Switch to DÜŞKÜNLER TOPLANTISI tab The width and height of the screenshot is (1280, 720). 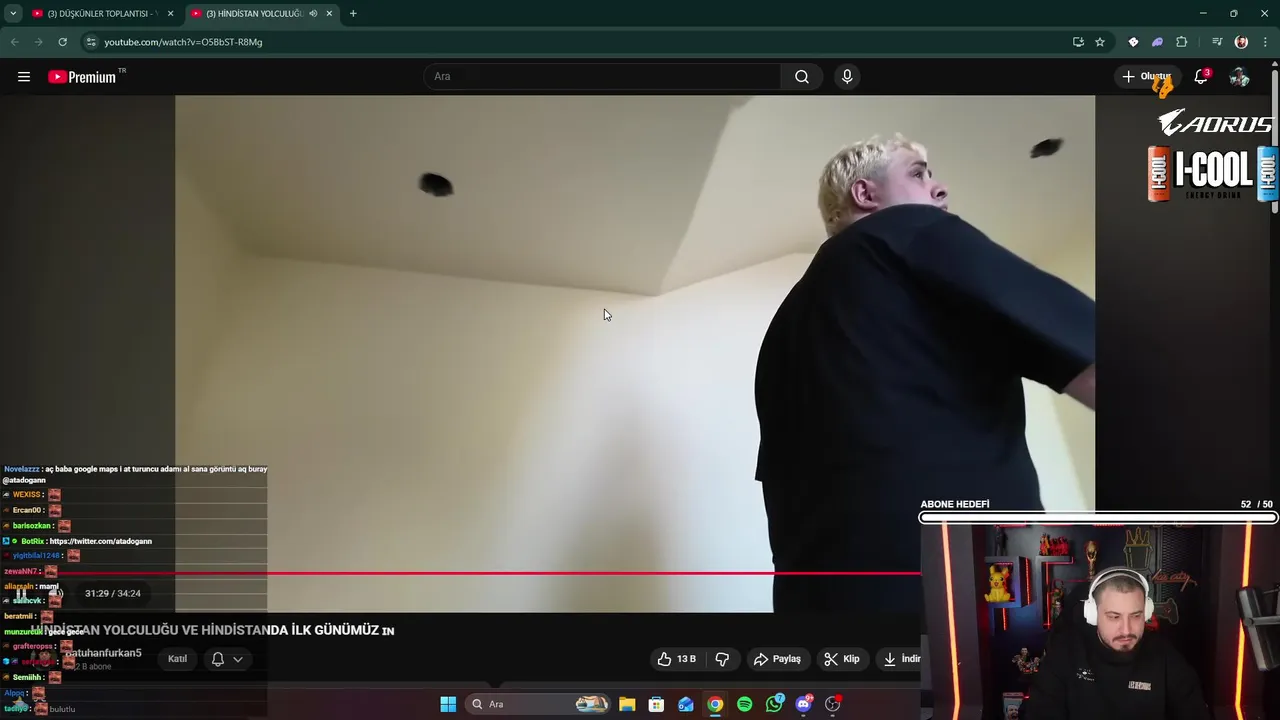click(101, 14)
